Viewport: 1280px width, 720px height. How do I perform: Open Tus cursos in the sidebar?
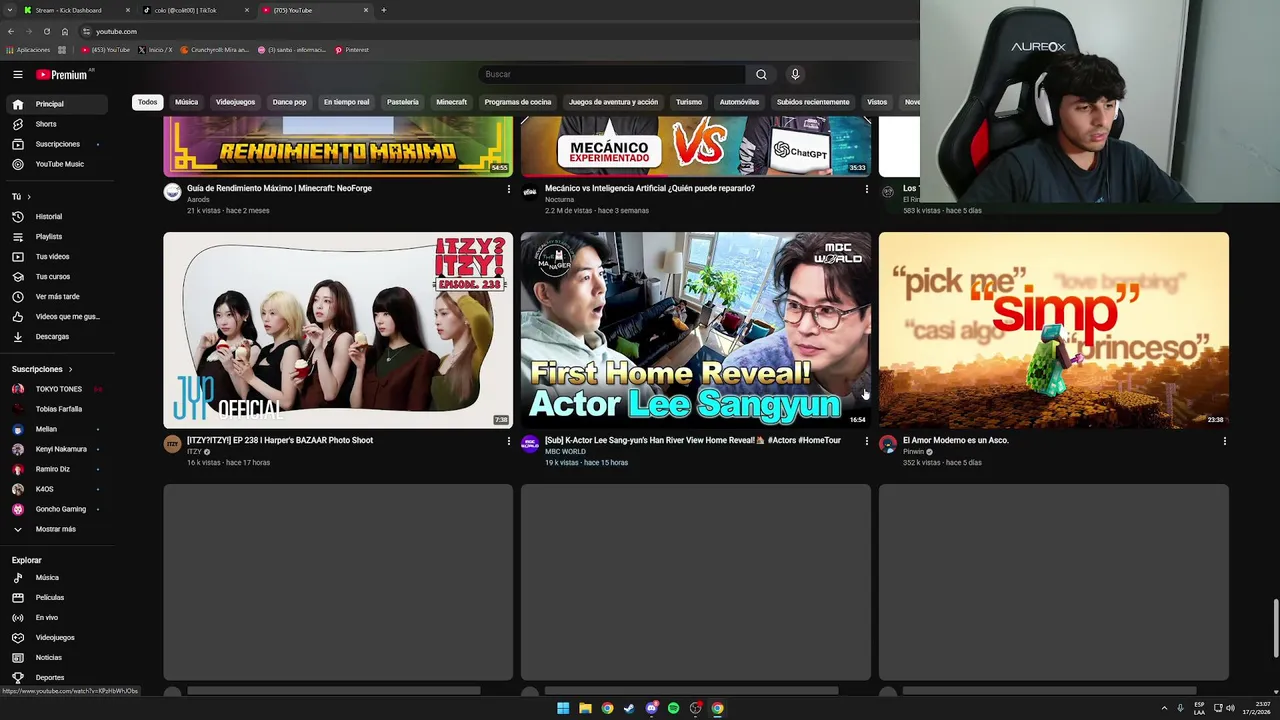point(57,276)
